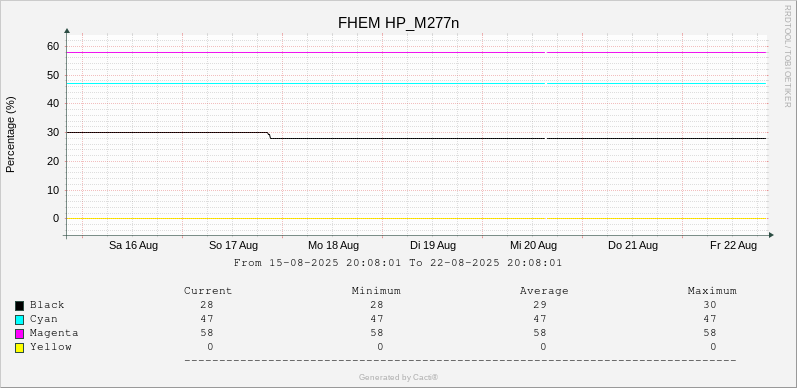Click the Mi 20 Aug axis label

[x=533, y=246]
